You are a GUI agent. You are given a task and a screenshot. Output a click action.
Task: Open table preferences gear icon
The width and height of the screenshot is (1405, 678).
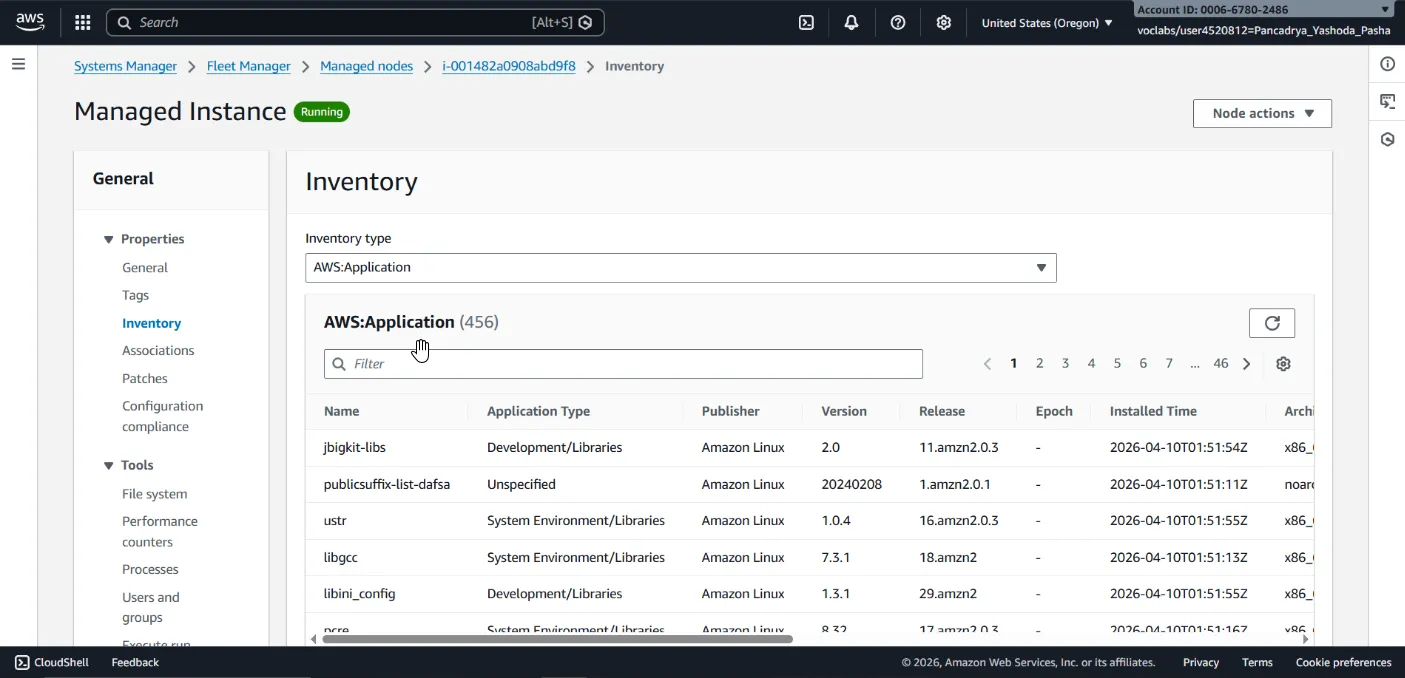1283,363
